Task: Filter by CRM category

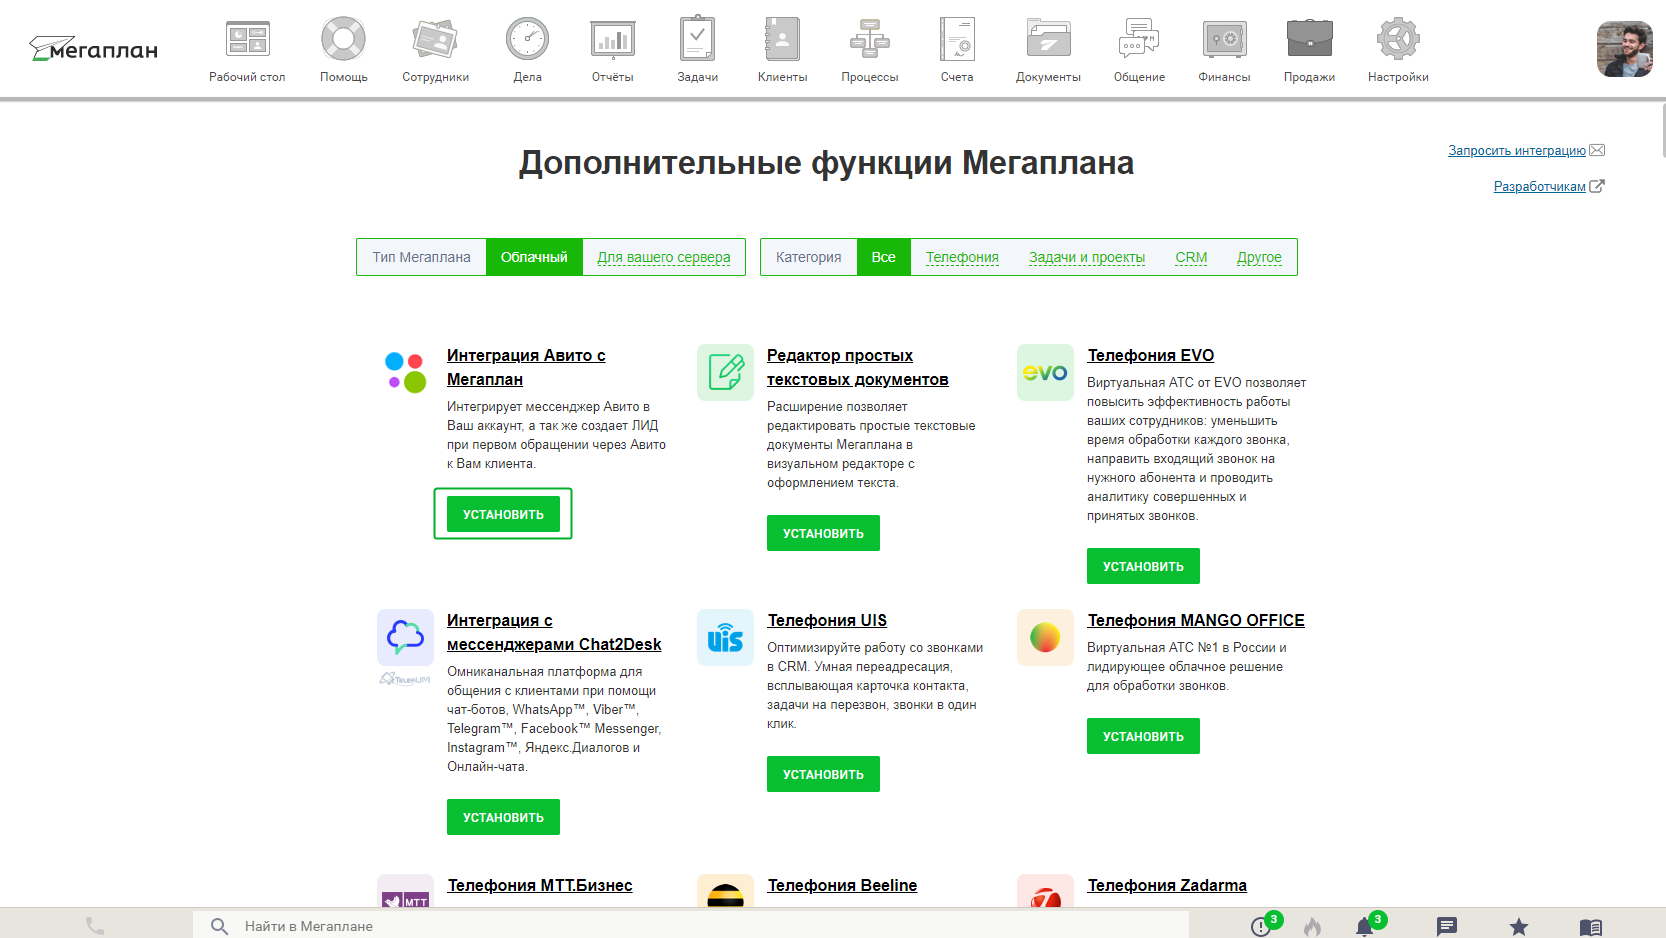Action: 1191,257
